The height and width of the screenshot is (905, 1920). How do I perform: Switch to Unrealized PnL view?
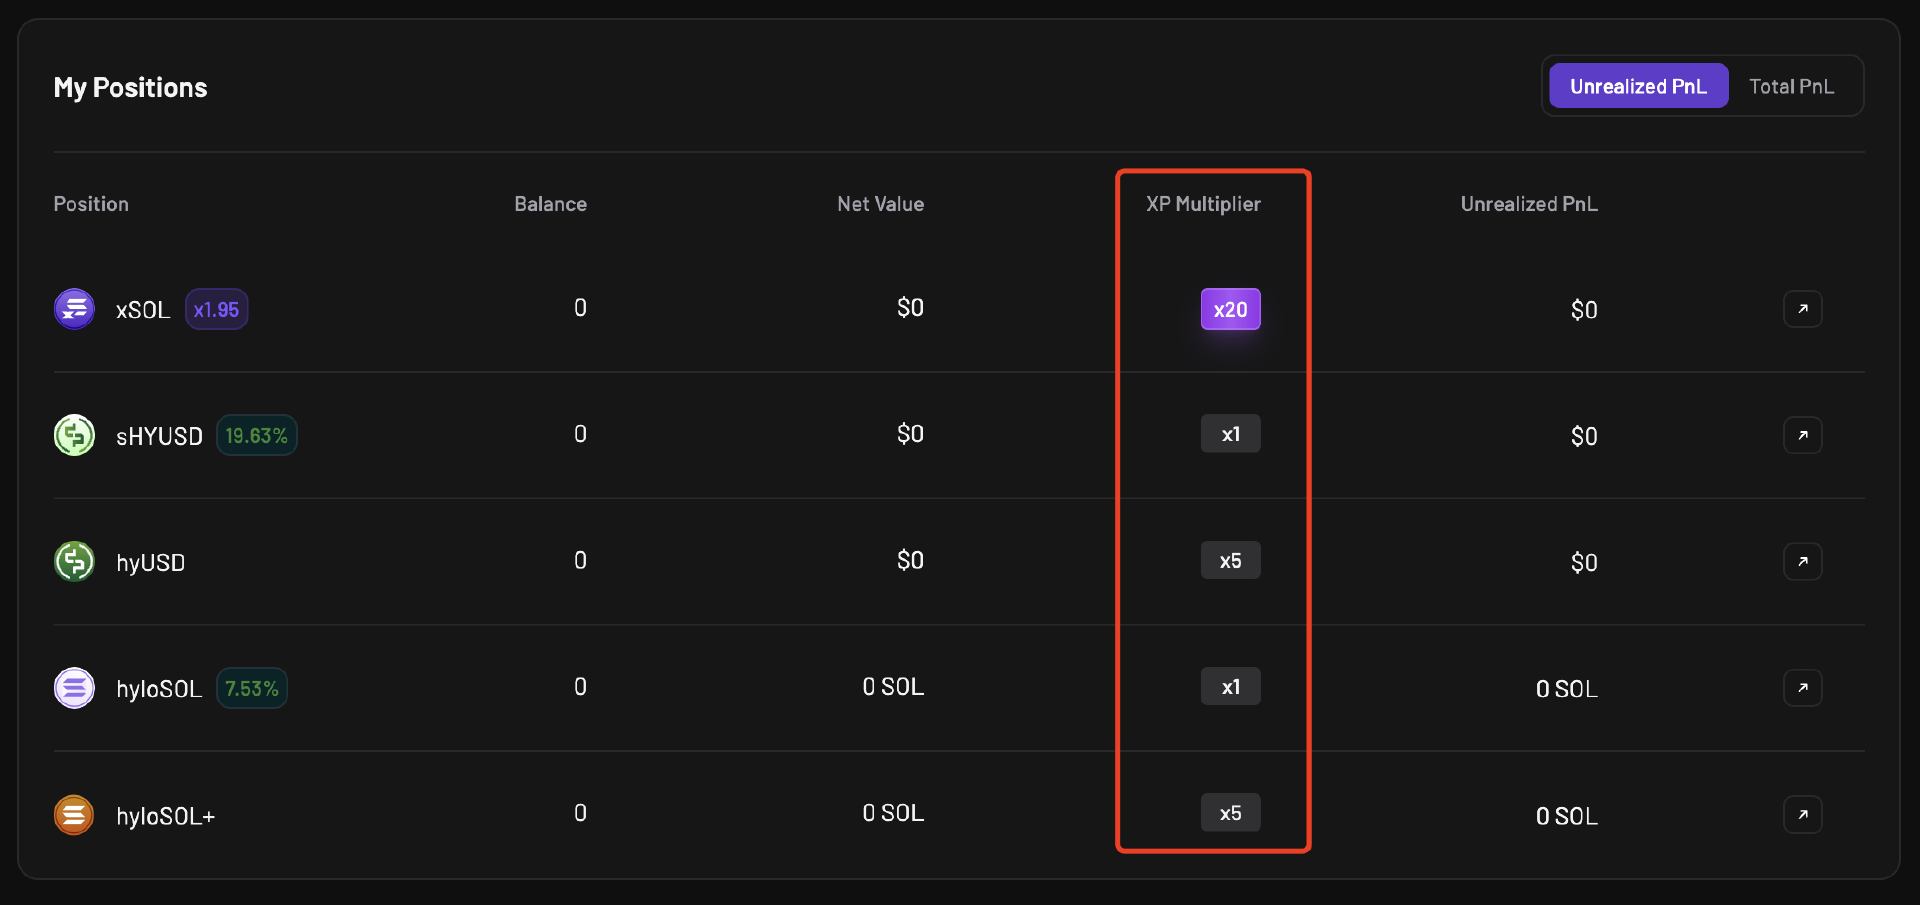(x=1638, y=86)
